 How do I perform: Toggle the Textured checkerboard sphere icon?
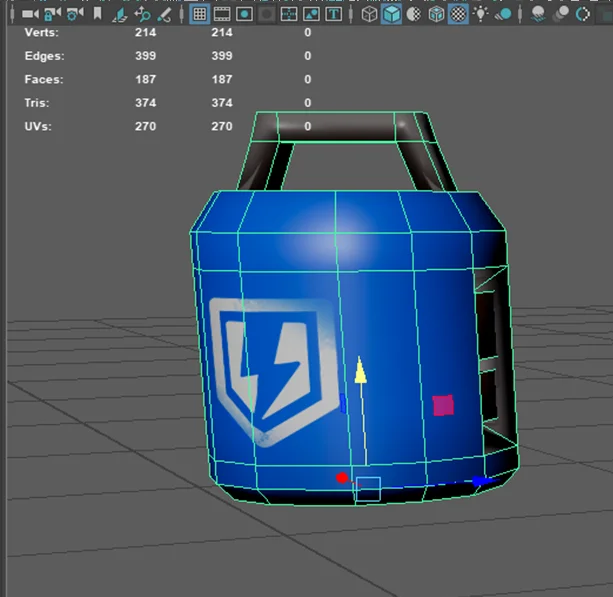(458, 14)
